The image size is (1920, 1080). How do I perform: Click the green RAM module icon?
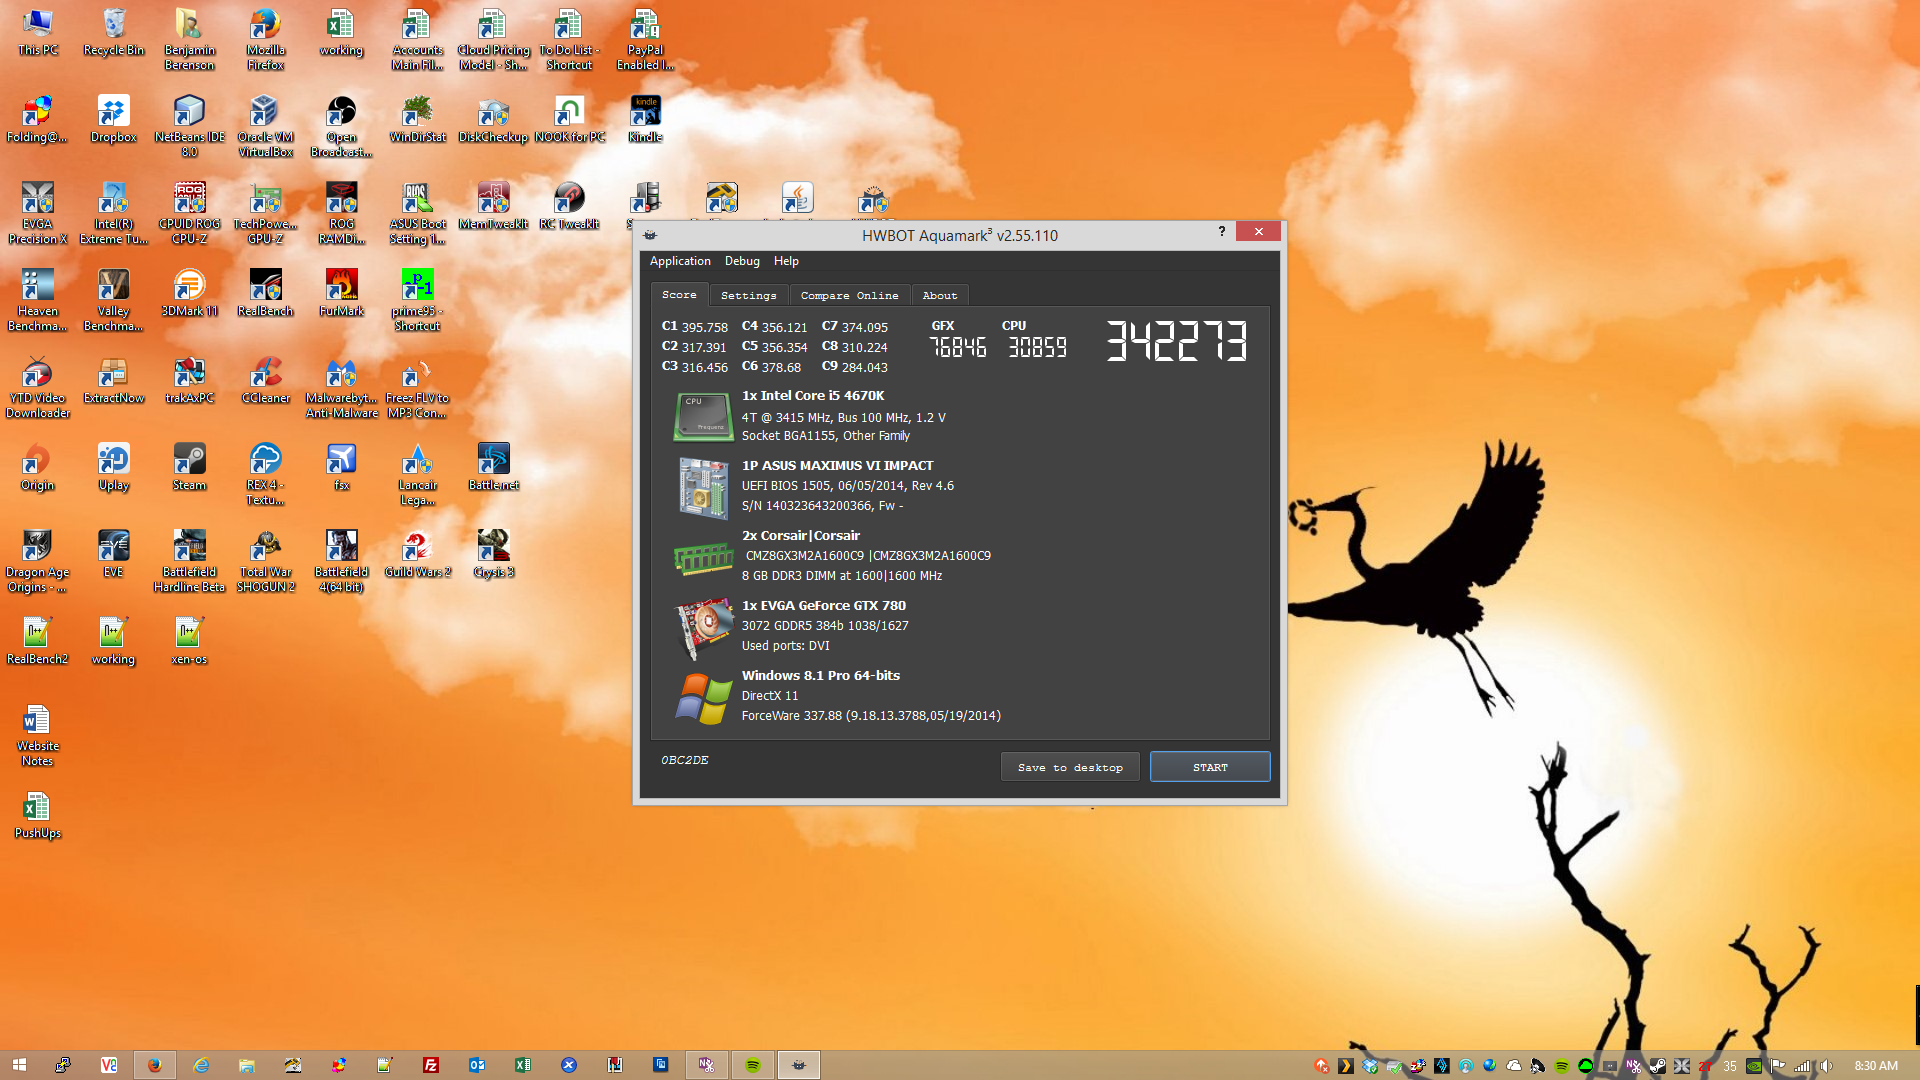[x=703, y=558]
